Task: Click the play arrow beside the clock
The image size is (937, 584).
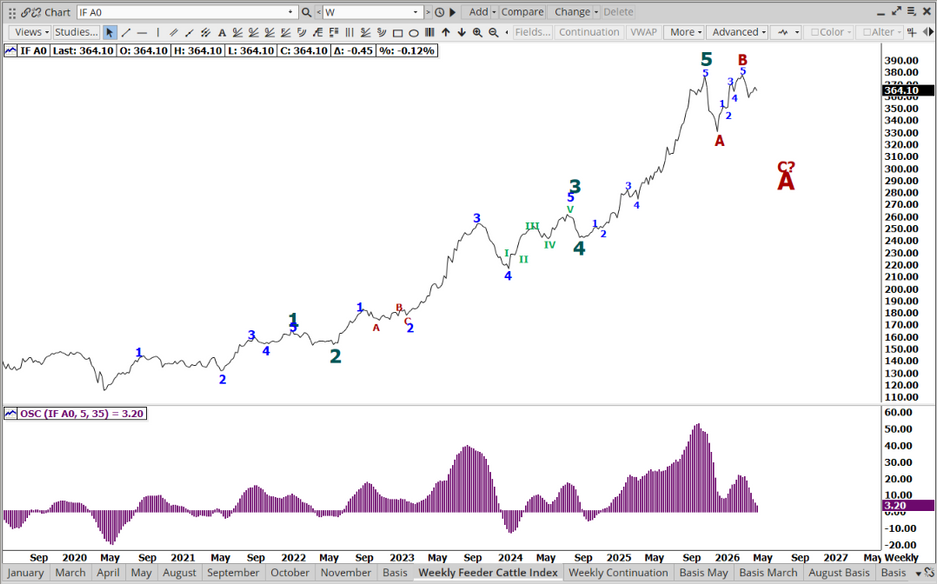Action: [452, 12]
